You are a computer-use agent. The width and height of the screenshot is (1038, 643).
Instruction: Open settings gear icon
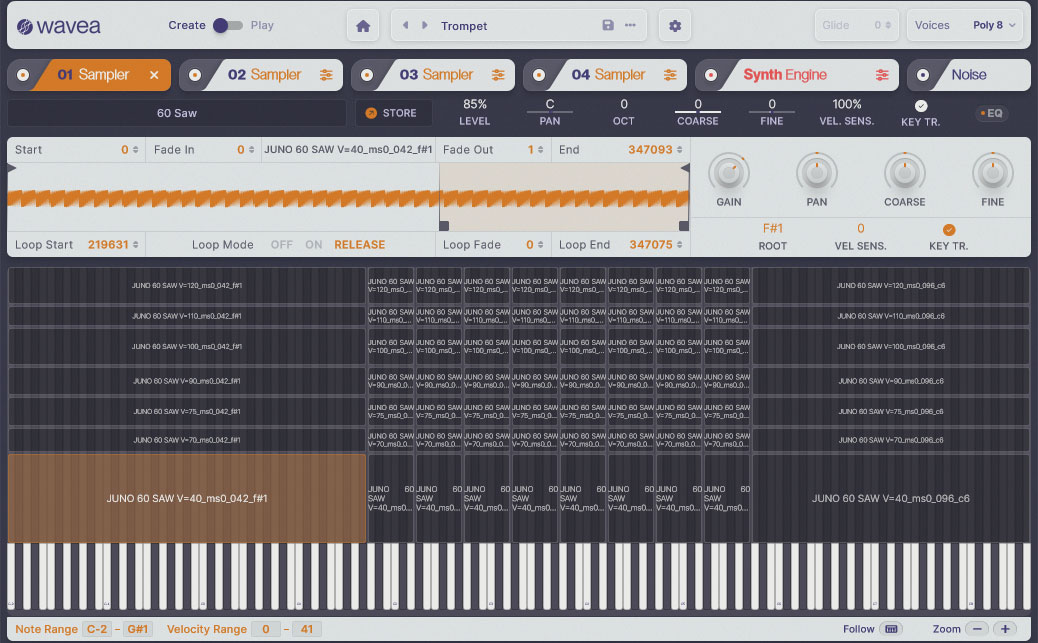point(675,26)
